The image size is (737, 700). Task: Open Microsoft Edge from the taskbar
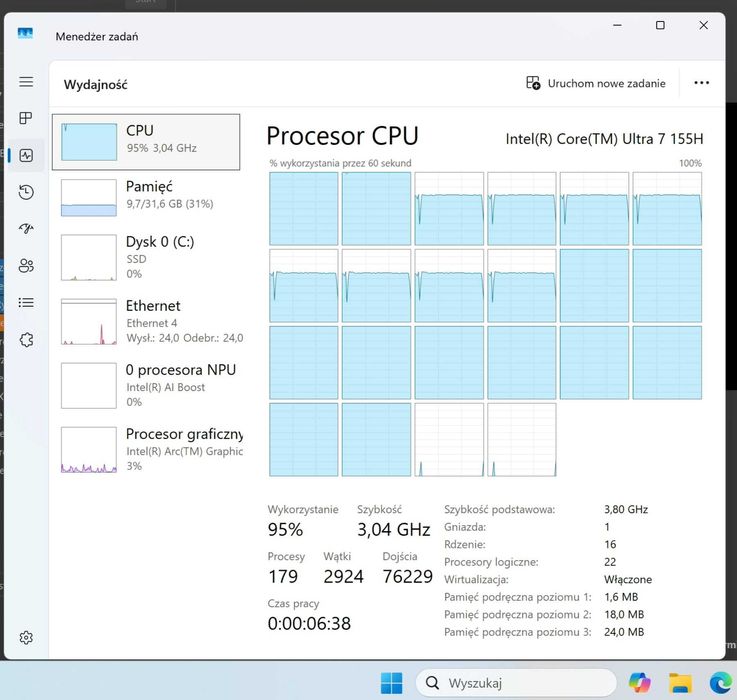[x=721, y=683]
